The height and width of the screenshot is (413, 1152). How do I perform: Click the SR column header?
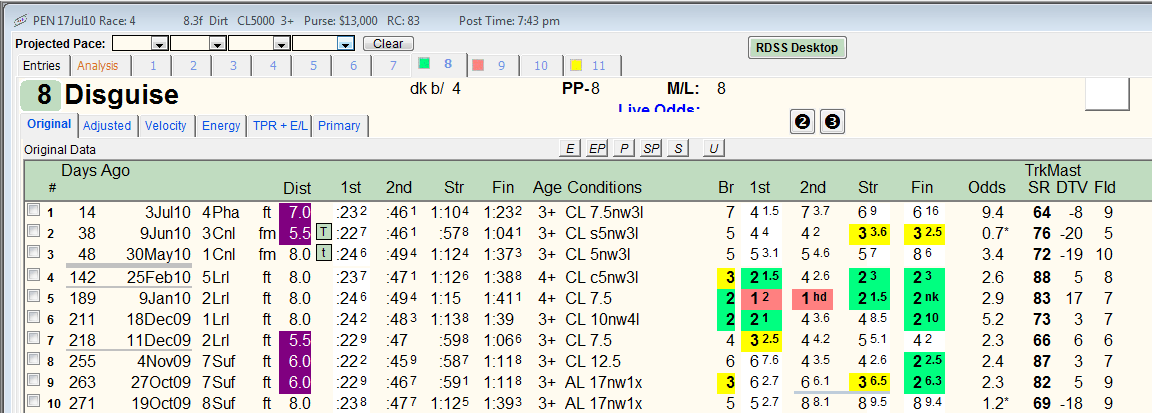1037,187
